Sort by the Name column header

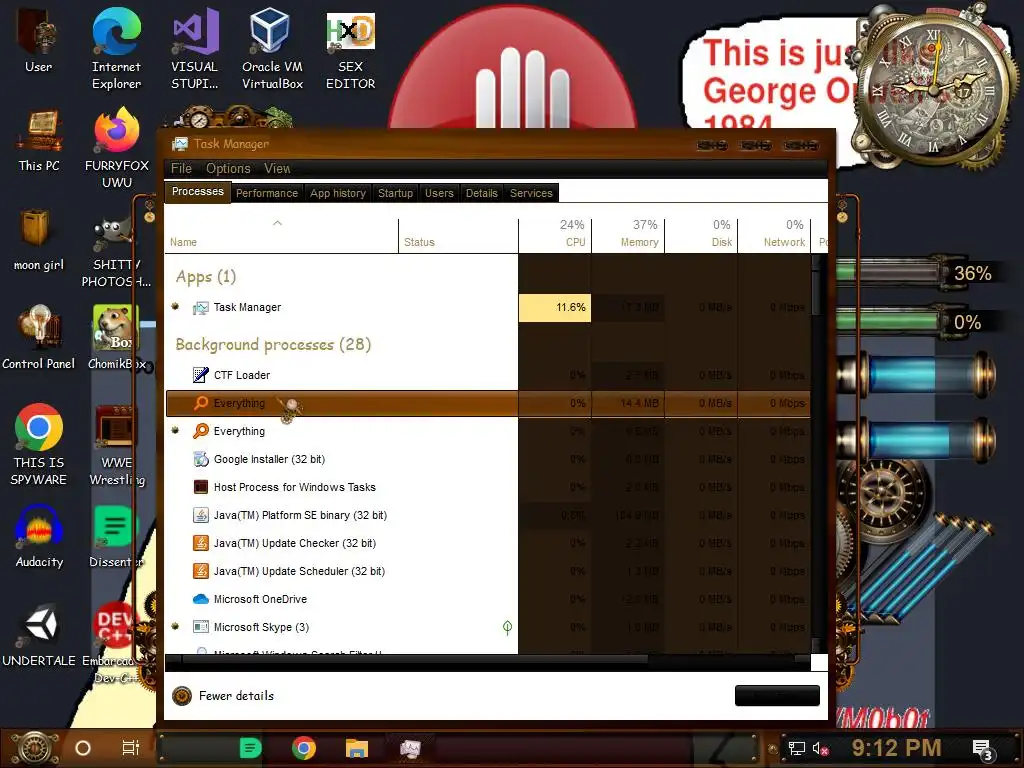281,236
